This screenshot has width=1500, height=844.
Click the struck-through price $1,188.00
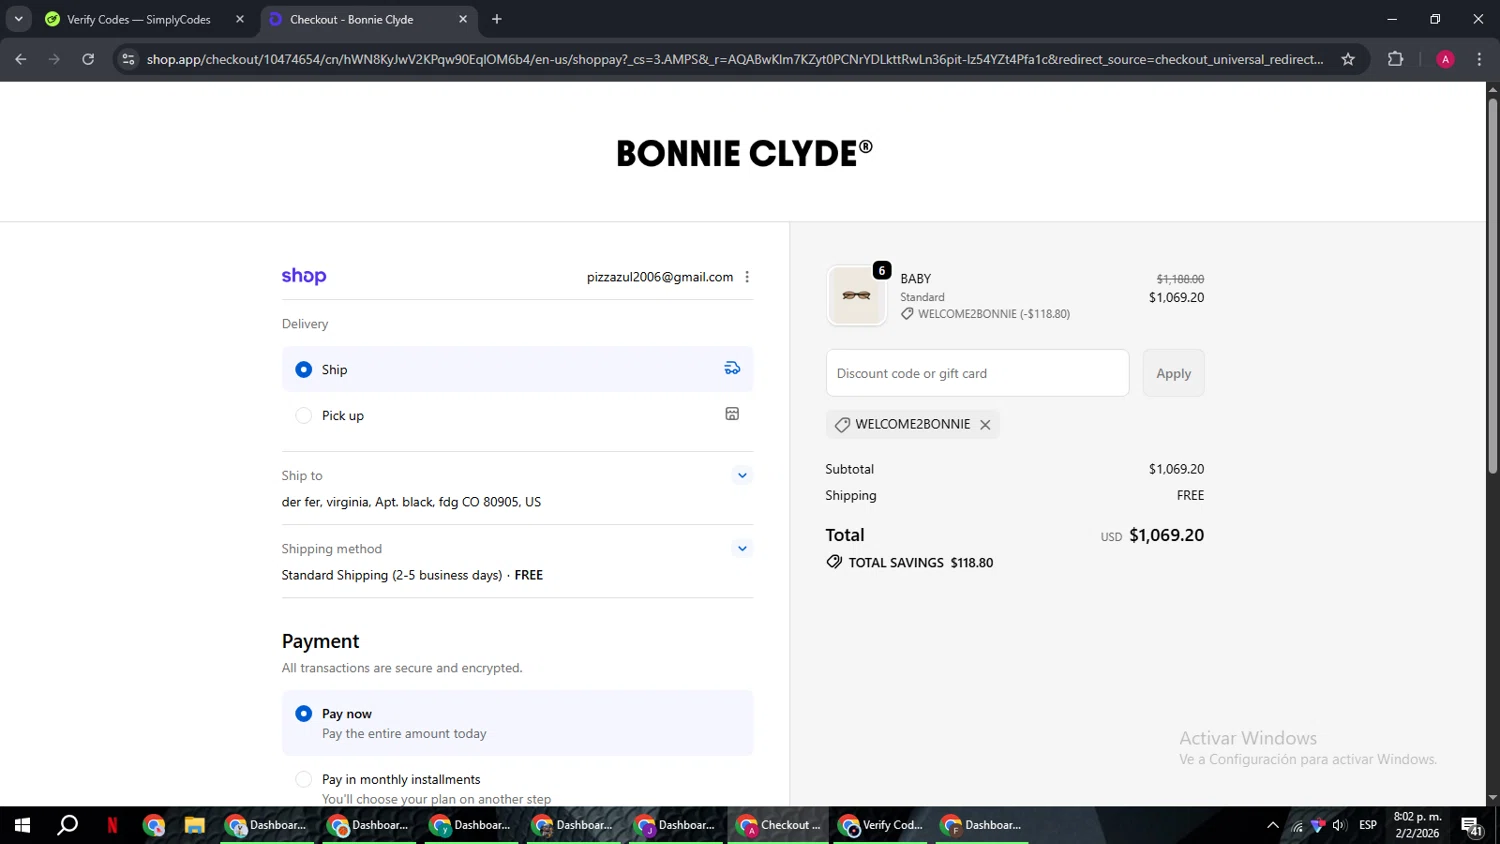pos(1180,279)
